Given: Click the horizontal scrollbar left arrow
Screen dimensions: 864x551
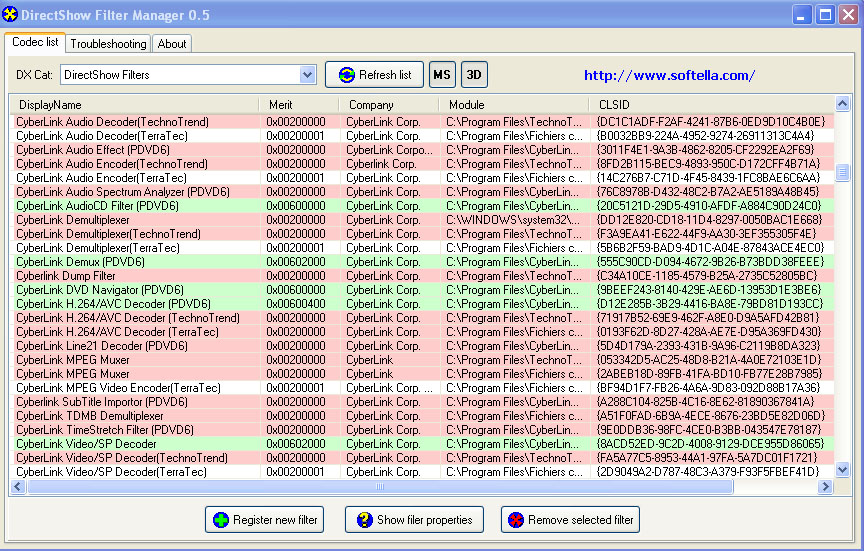Looking at the screenshot, I should [x=18, y=487].
